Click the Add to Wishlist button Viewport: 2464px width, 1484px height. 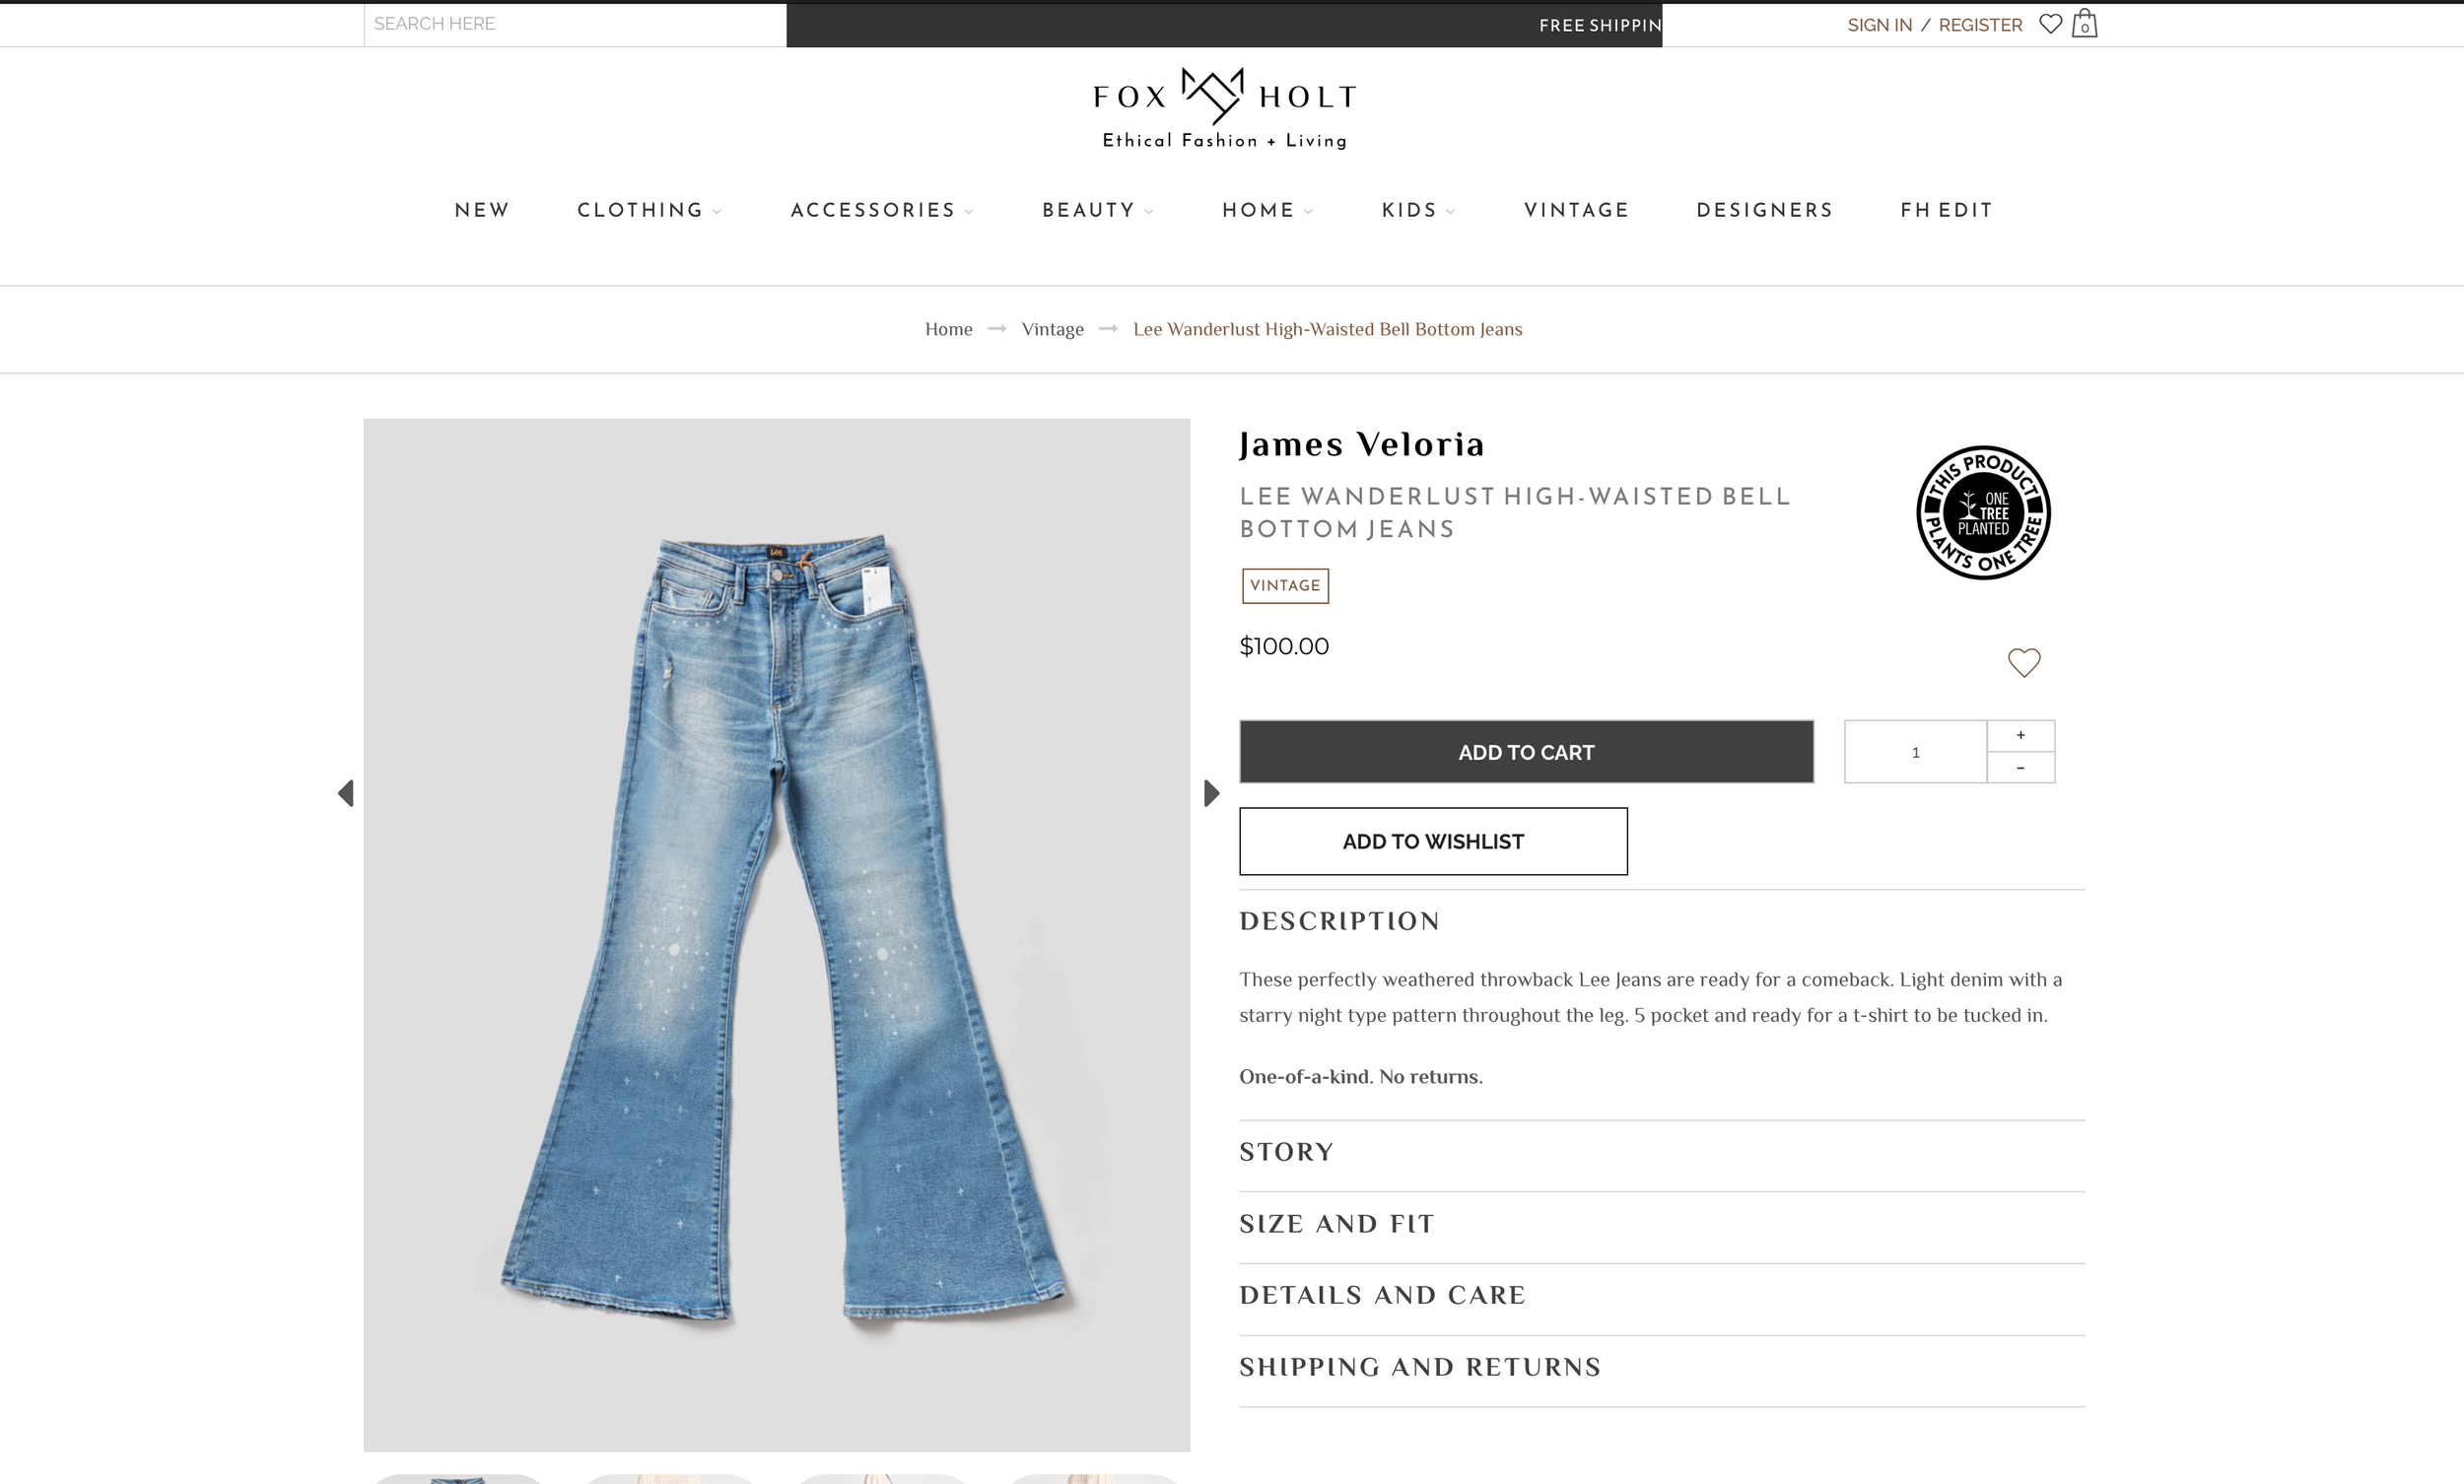tap(1433, 841)
